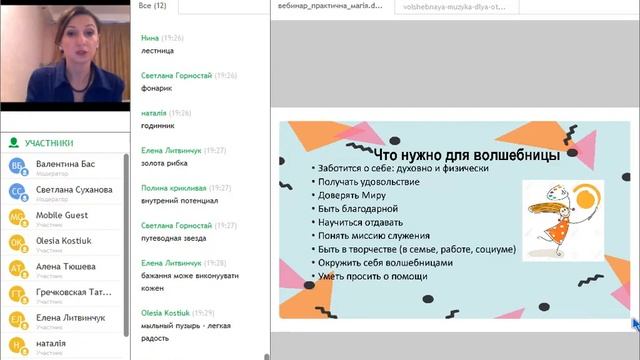
Task: Click chat message золота рибка
Action: [164, 163]
